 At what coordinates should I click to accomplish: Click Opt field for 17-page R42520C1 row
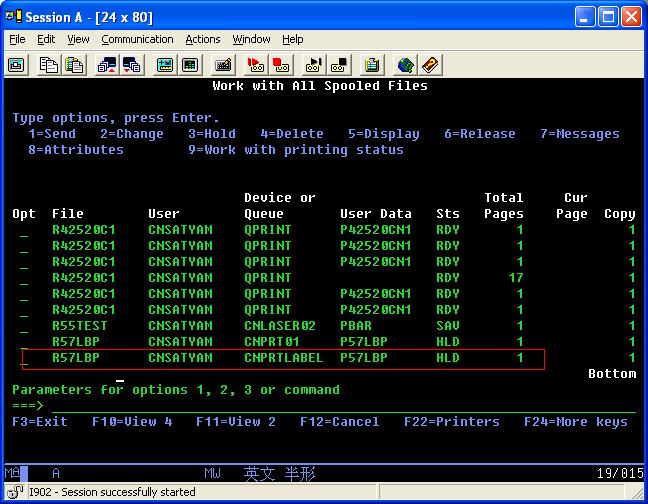[x=24, y=278]
